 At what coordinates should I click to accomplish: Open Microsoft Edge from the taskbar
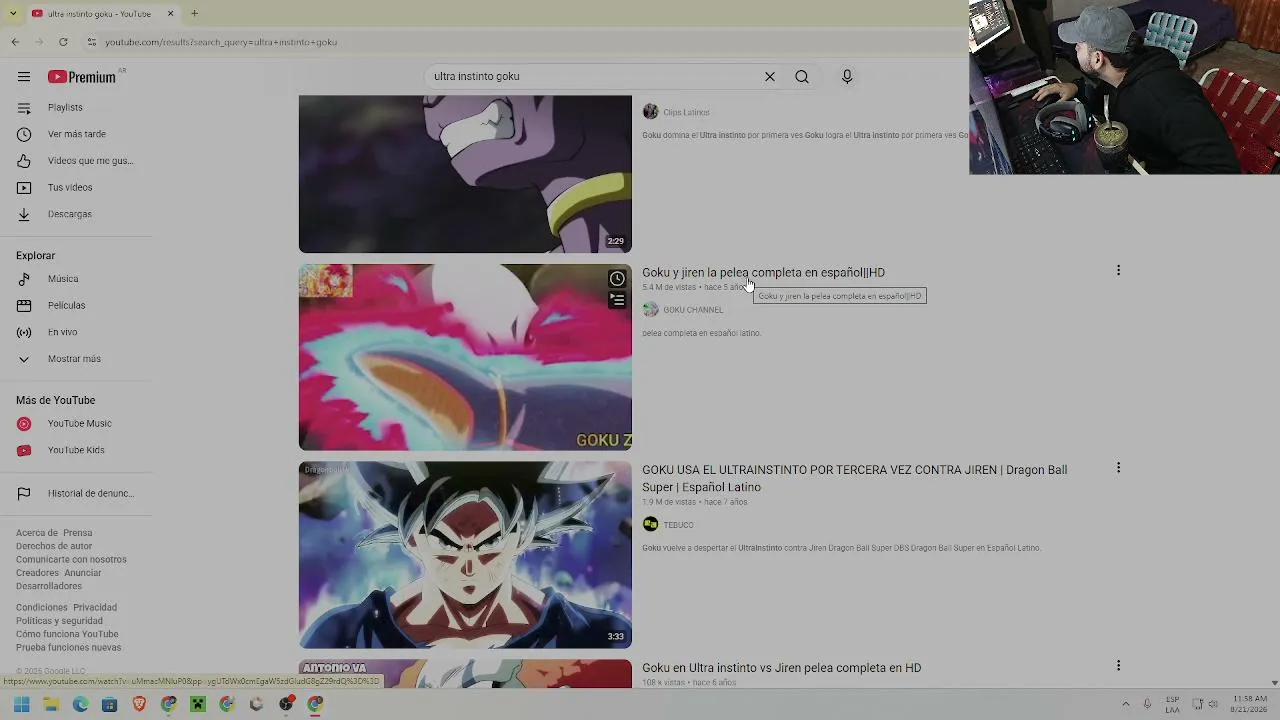tap(80, 704)
